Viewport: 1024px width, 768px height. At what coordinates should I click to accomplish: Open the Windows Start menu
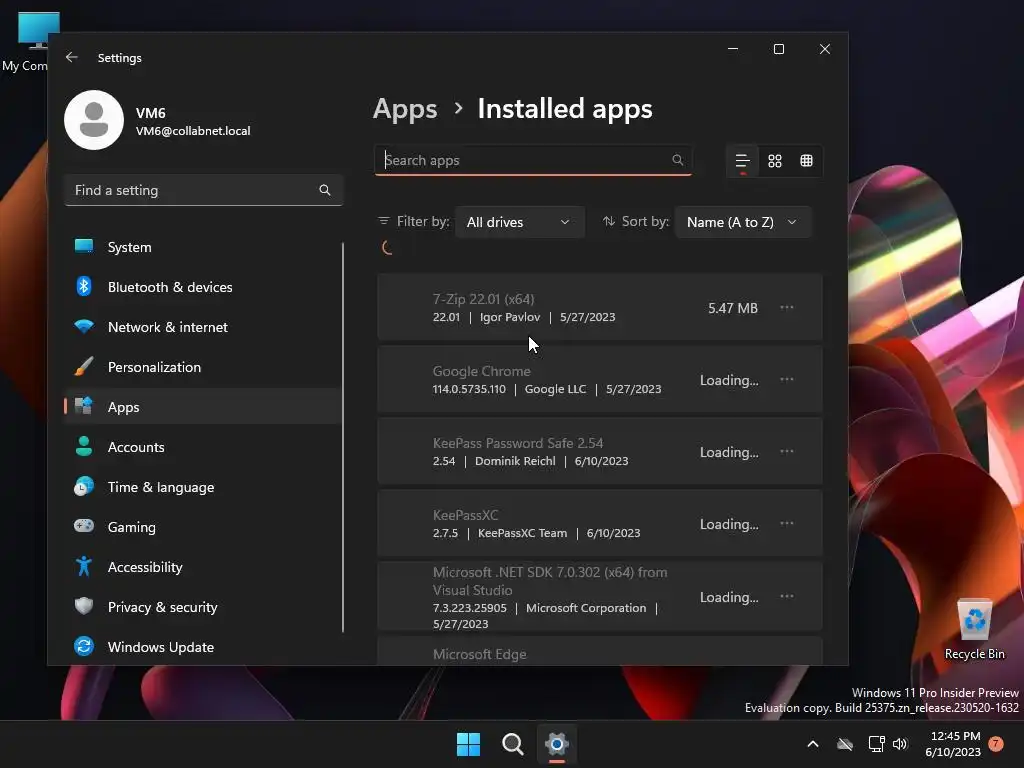[468, 744]
